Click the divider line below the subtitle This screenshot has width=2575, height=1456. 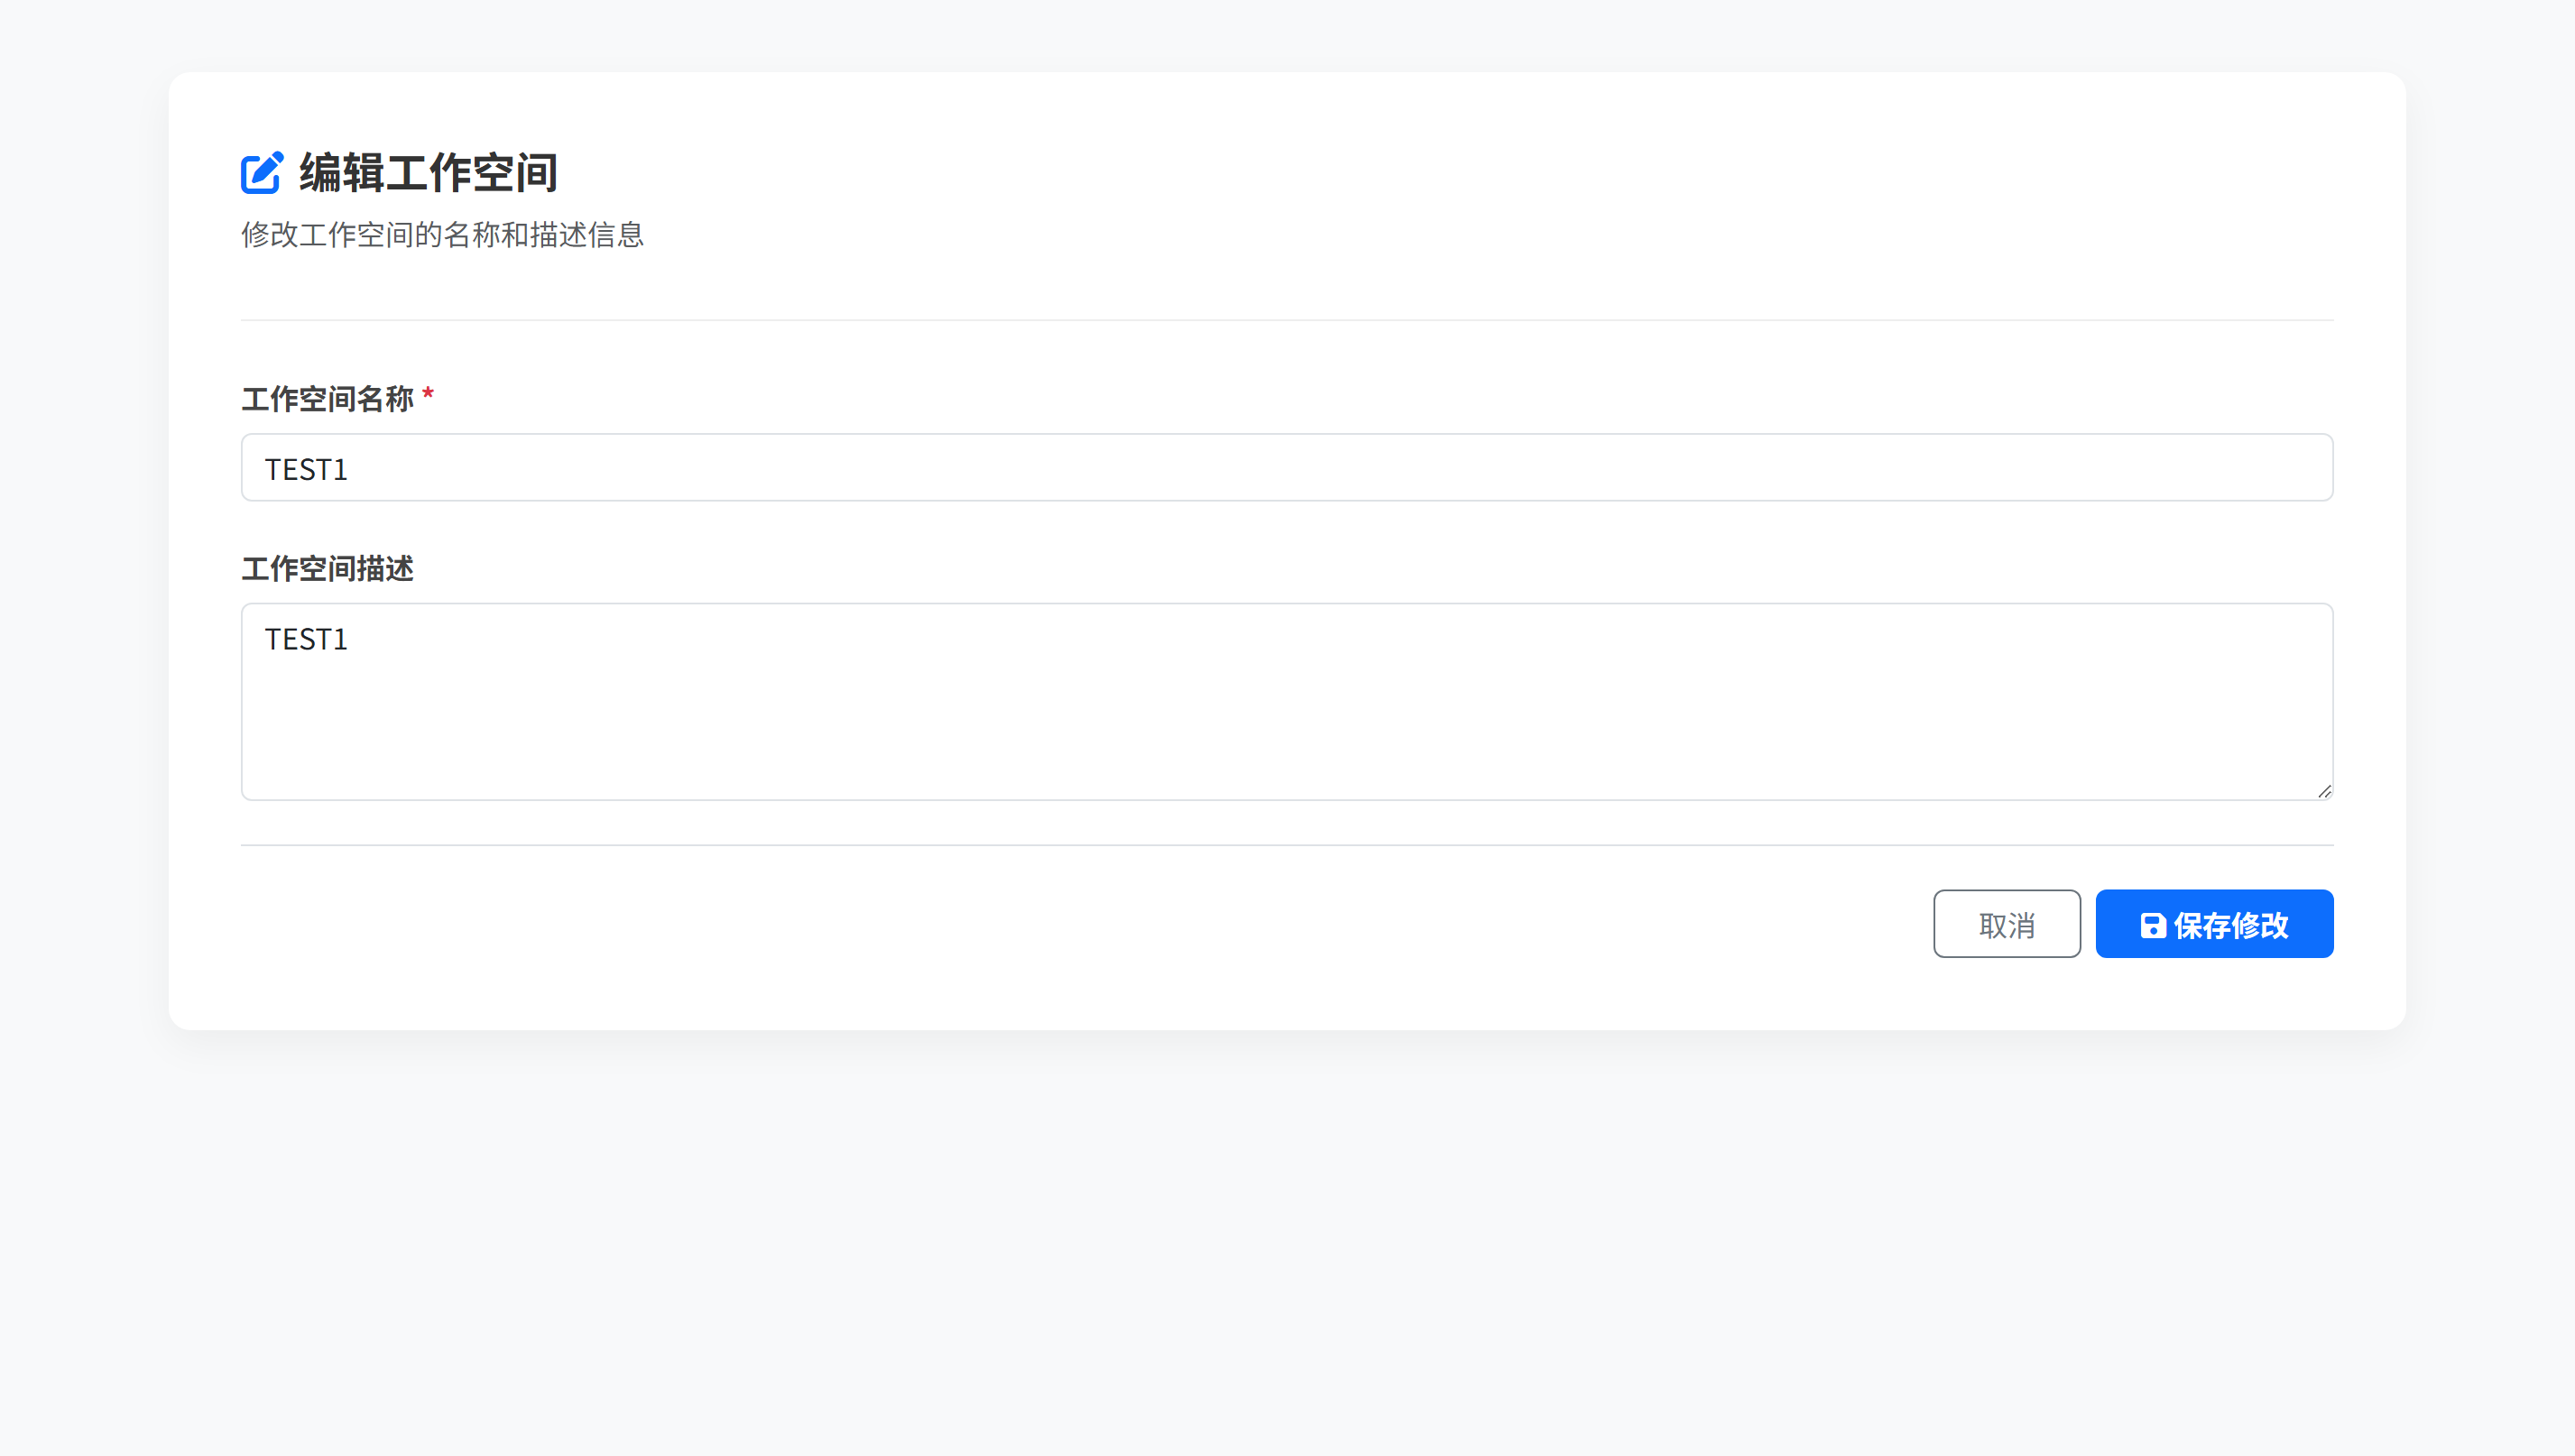point(1286,320)
